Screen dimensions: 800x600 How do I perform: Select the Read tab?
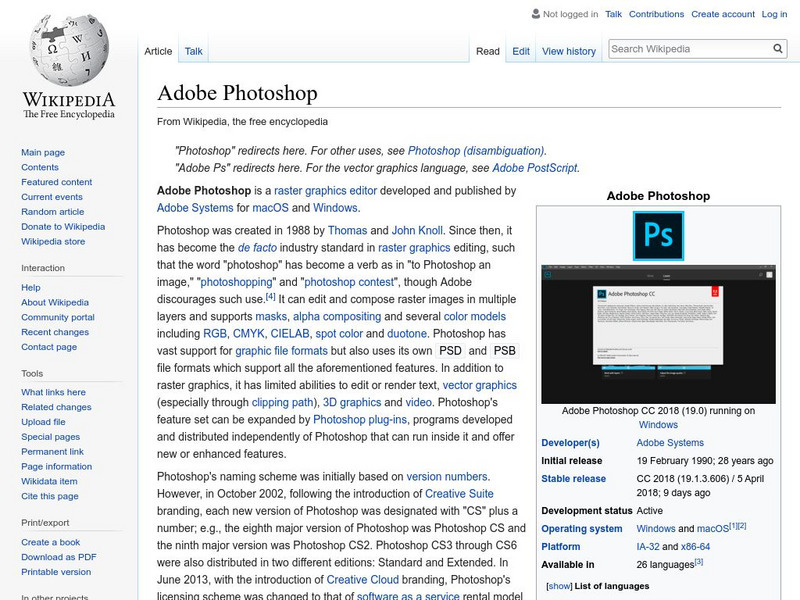[x=488, y=51]
